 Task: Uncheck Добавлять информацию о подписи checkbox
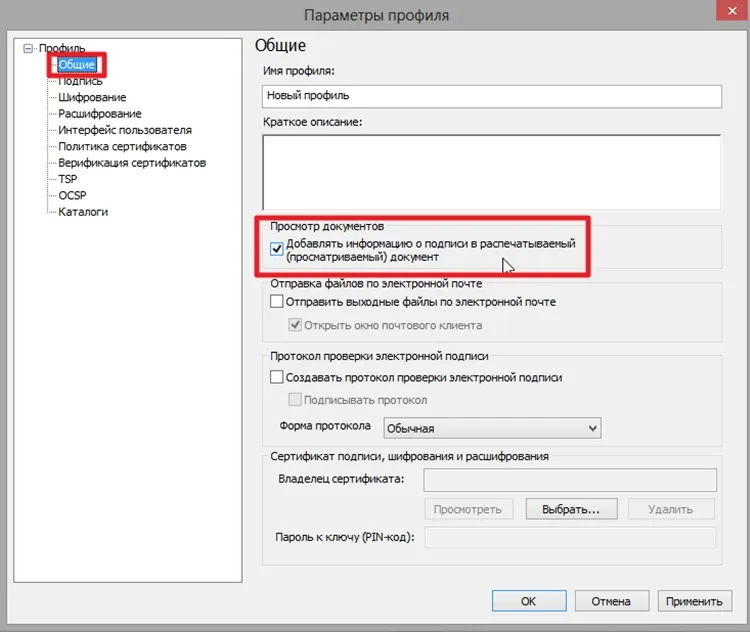click(277, 250)
